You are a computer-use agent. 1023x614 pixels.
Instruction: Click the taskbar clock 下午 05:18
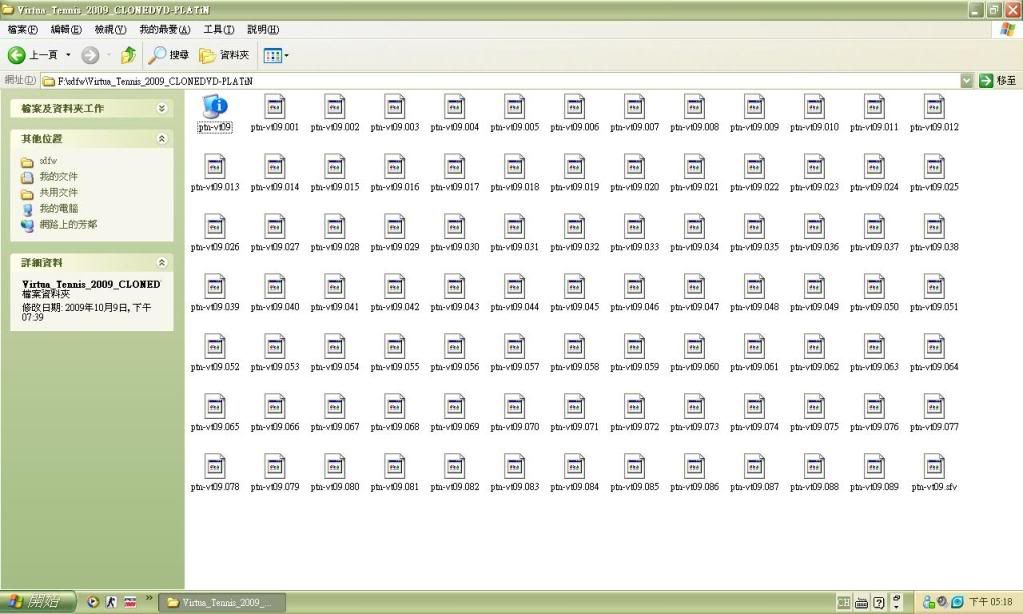[x=990, y=602]
